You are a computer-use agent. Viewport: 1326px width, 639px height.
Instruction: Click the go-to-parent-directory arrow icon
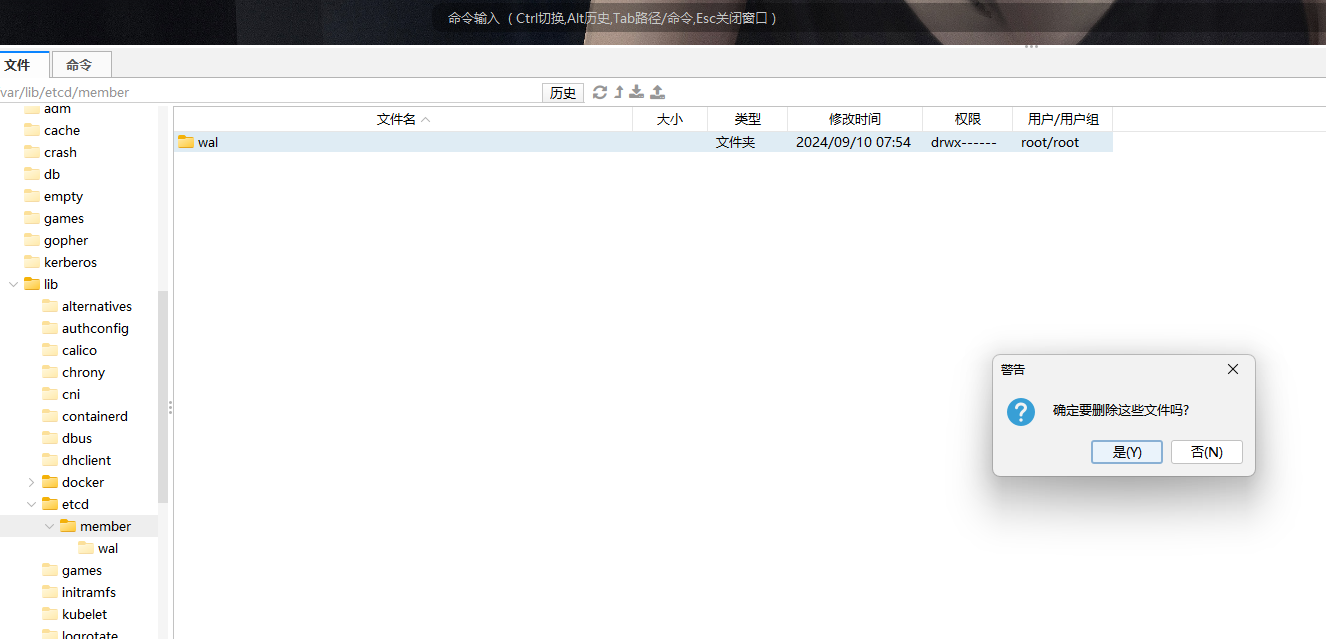(618, 92)
